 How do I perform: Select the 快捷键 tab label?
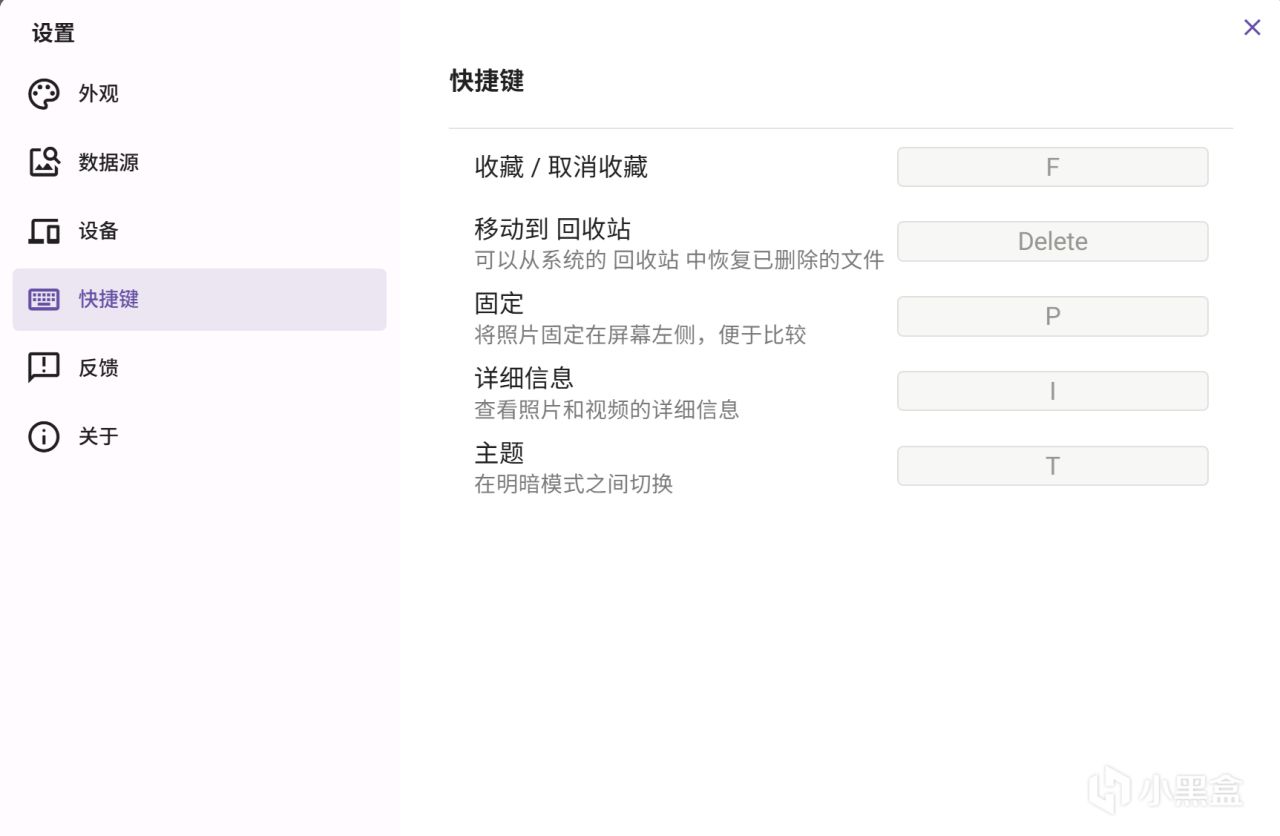tap(109, 299)
